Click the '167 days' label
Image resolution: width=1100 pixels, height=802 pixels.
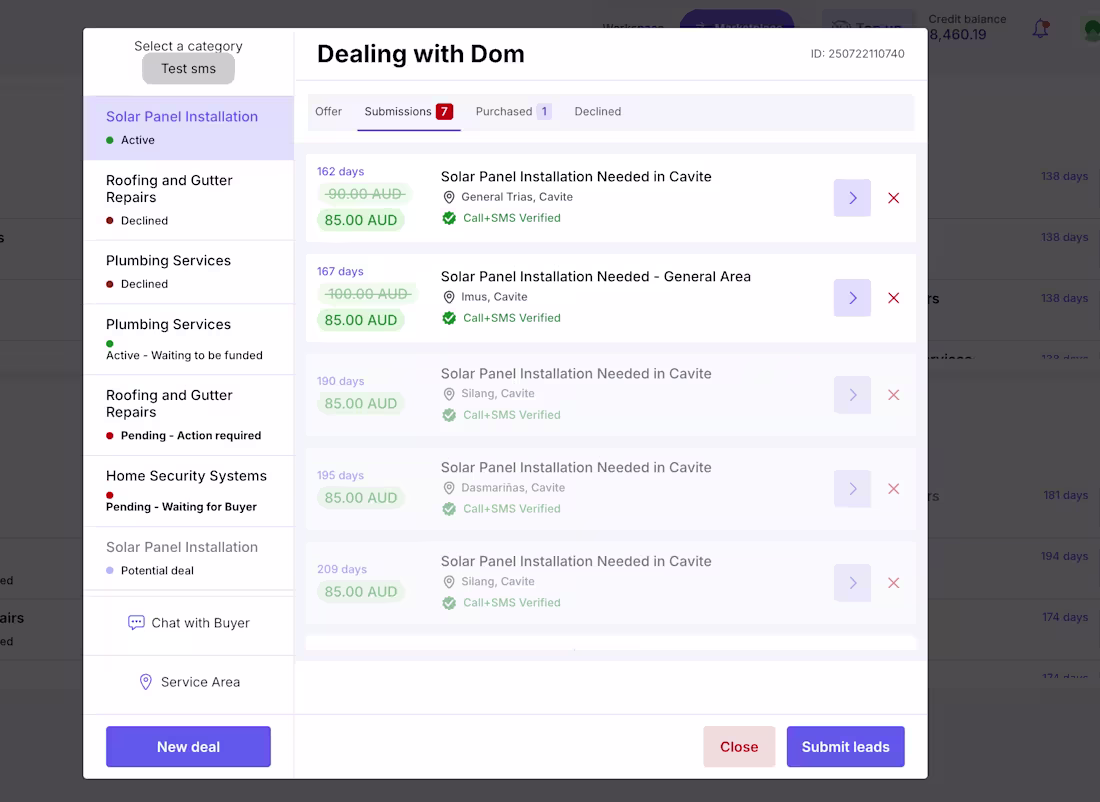pyautogui.click(x=340, y=271)
